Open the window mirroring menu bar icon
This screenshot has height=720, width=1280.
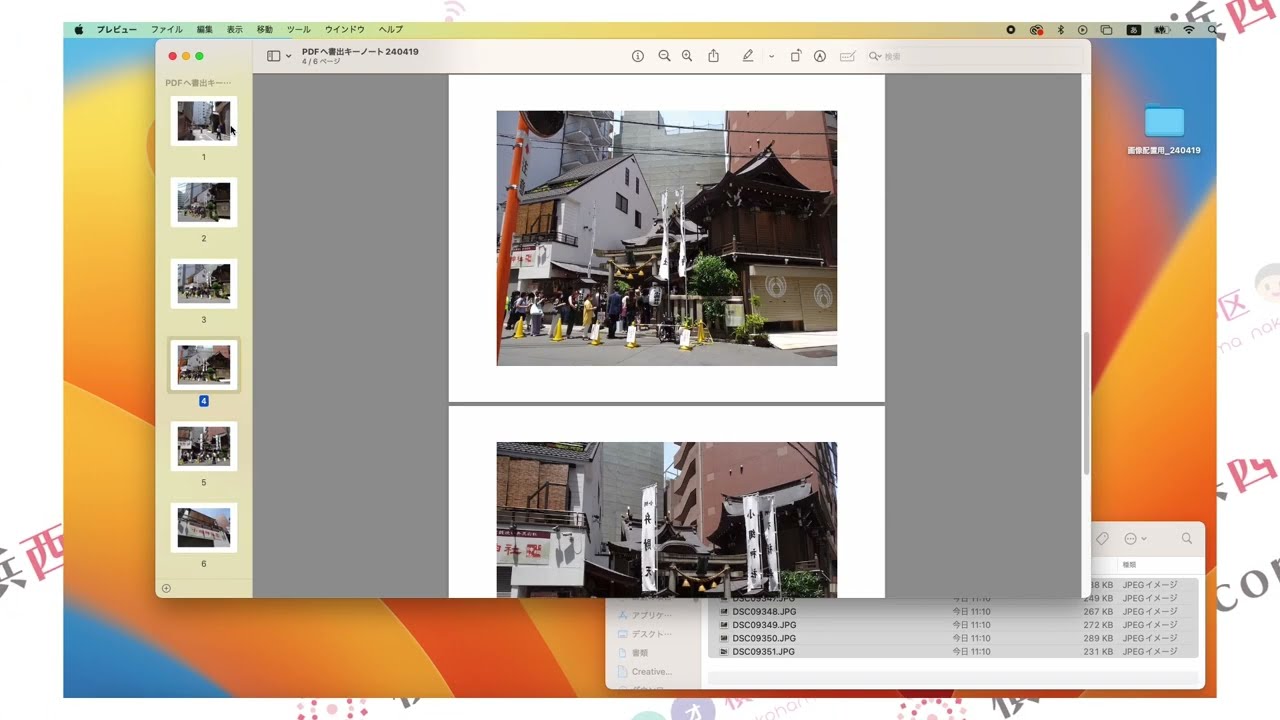(1107, 30)
